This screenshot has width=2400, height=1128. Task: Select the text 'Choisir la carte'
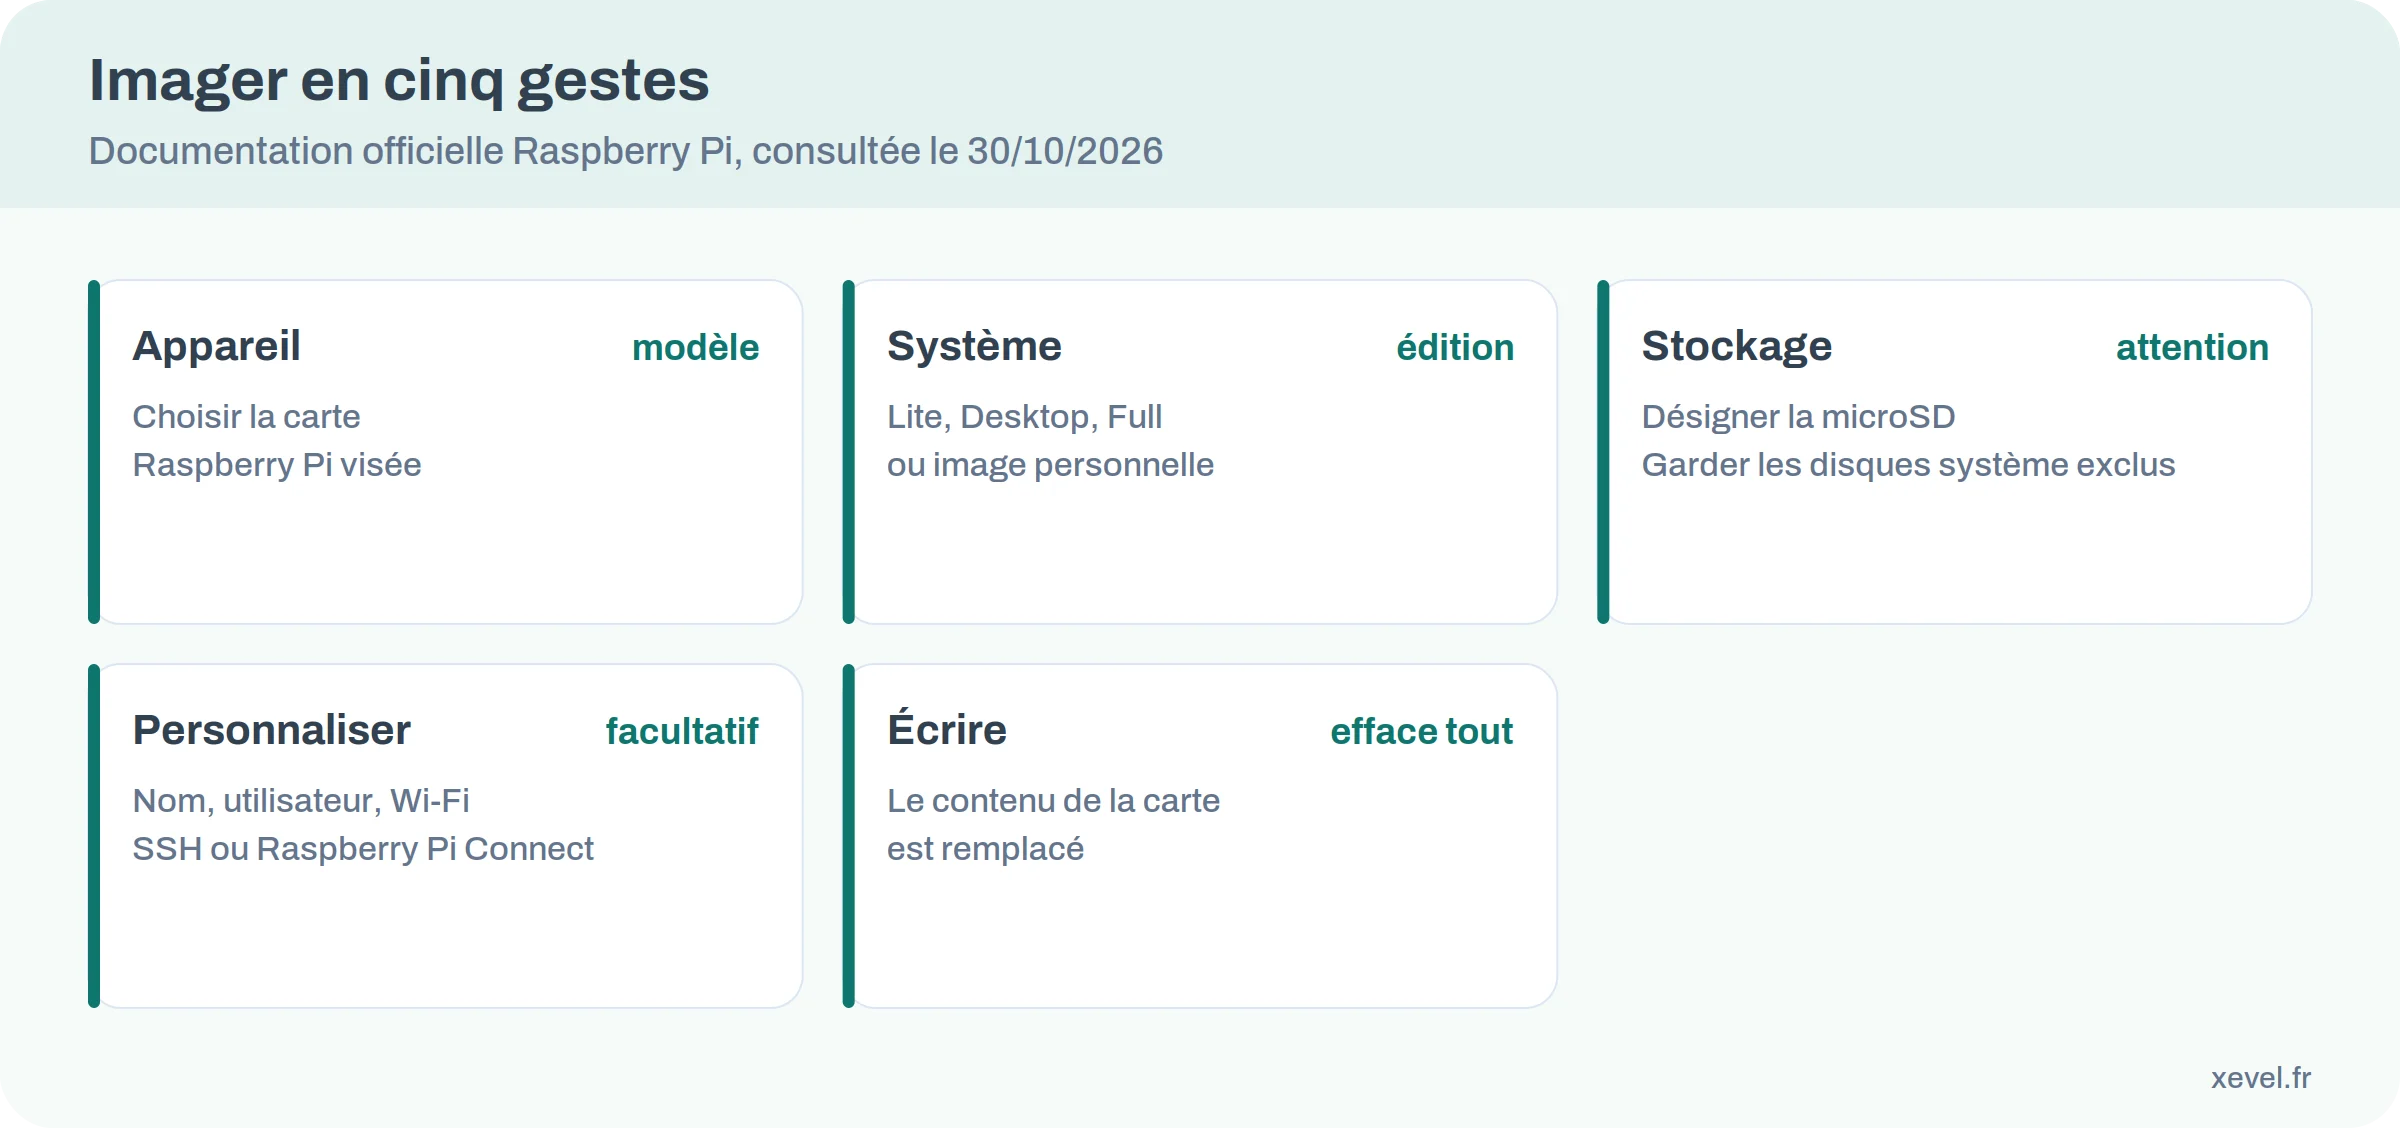click(x=246, y=416)
